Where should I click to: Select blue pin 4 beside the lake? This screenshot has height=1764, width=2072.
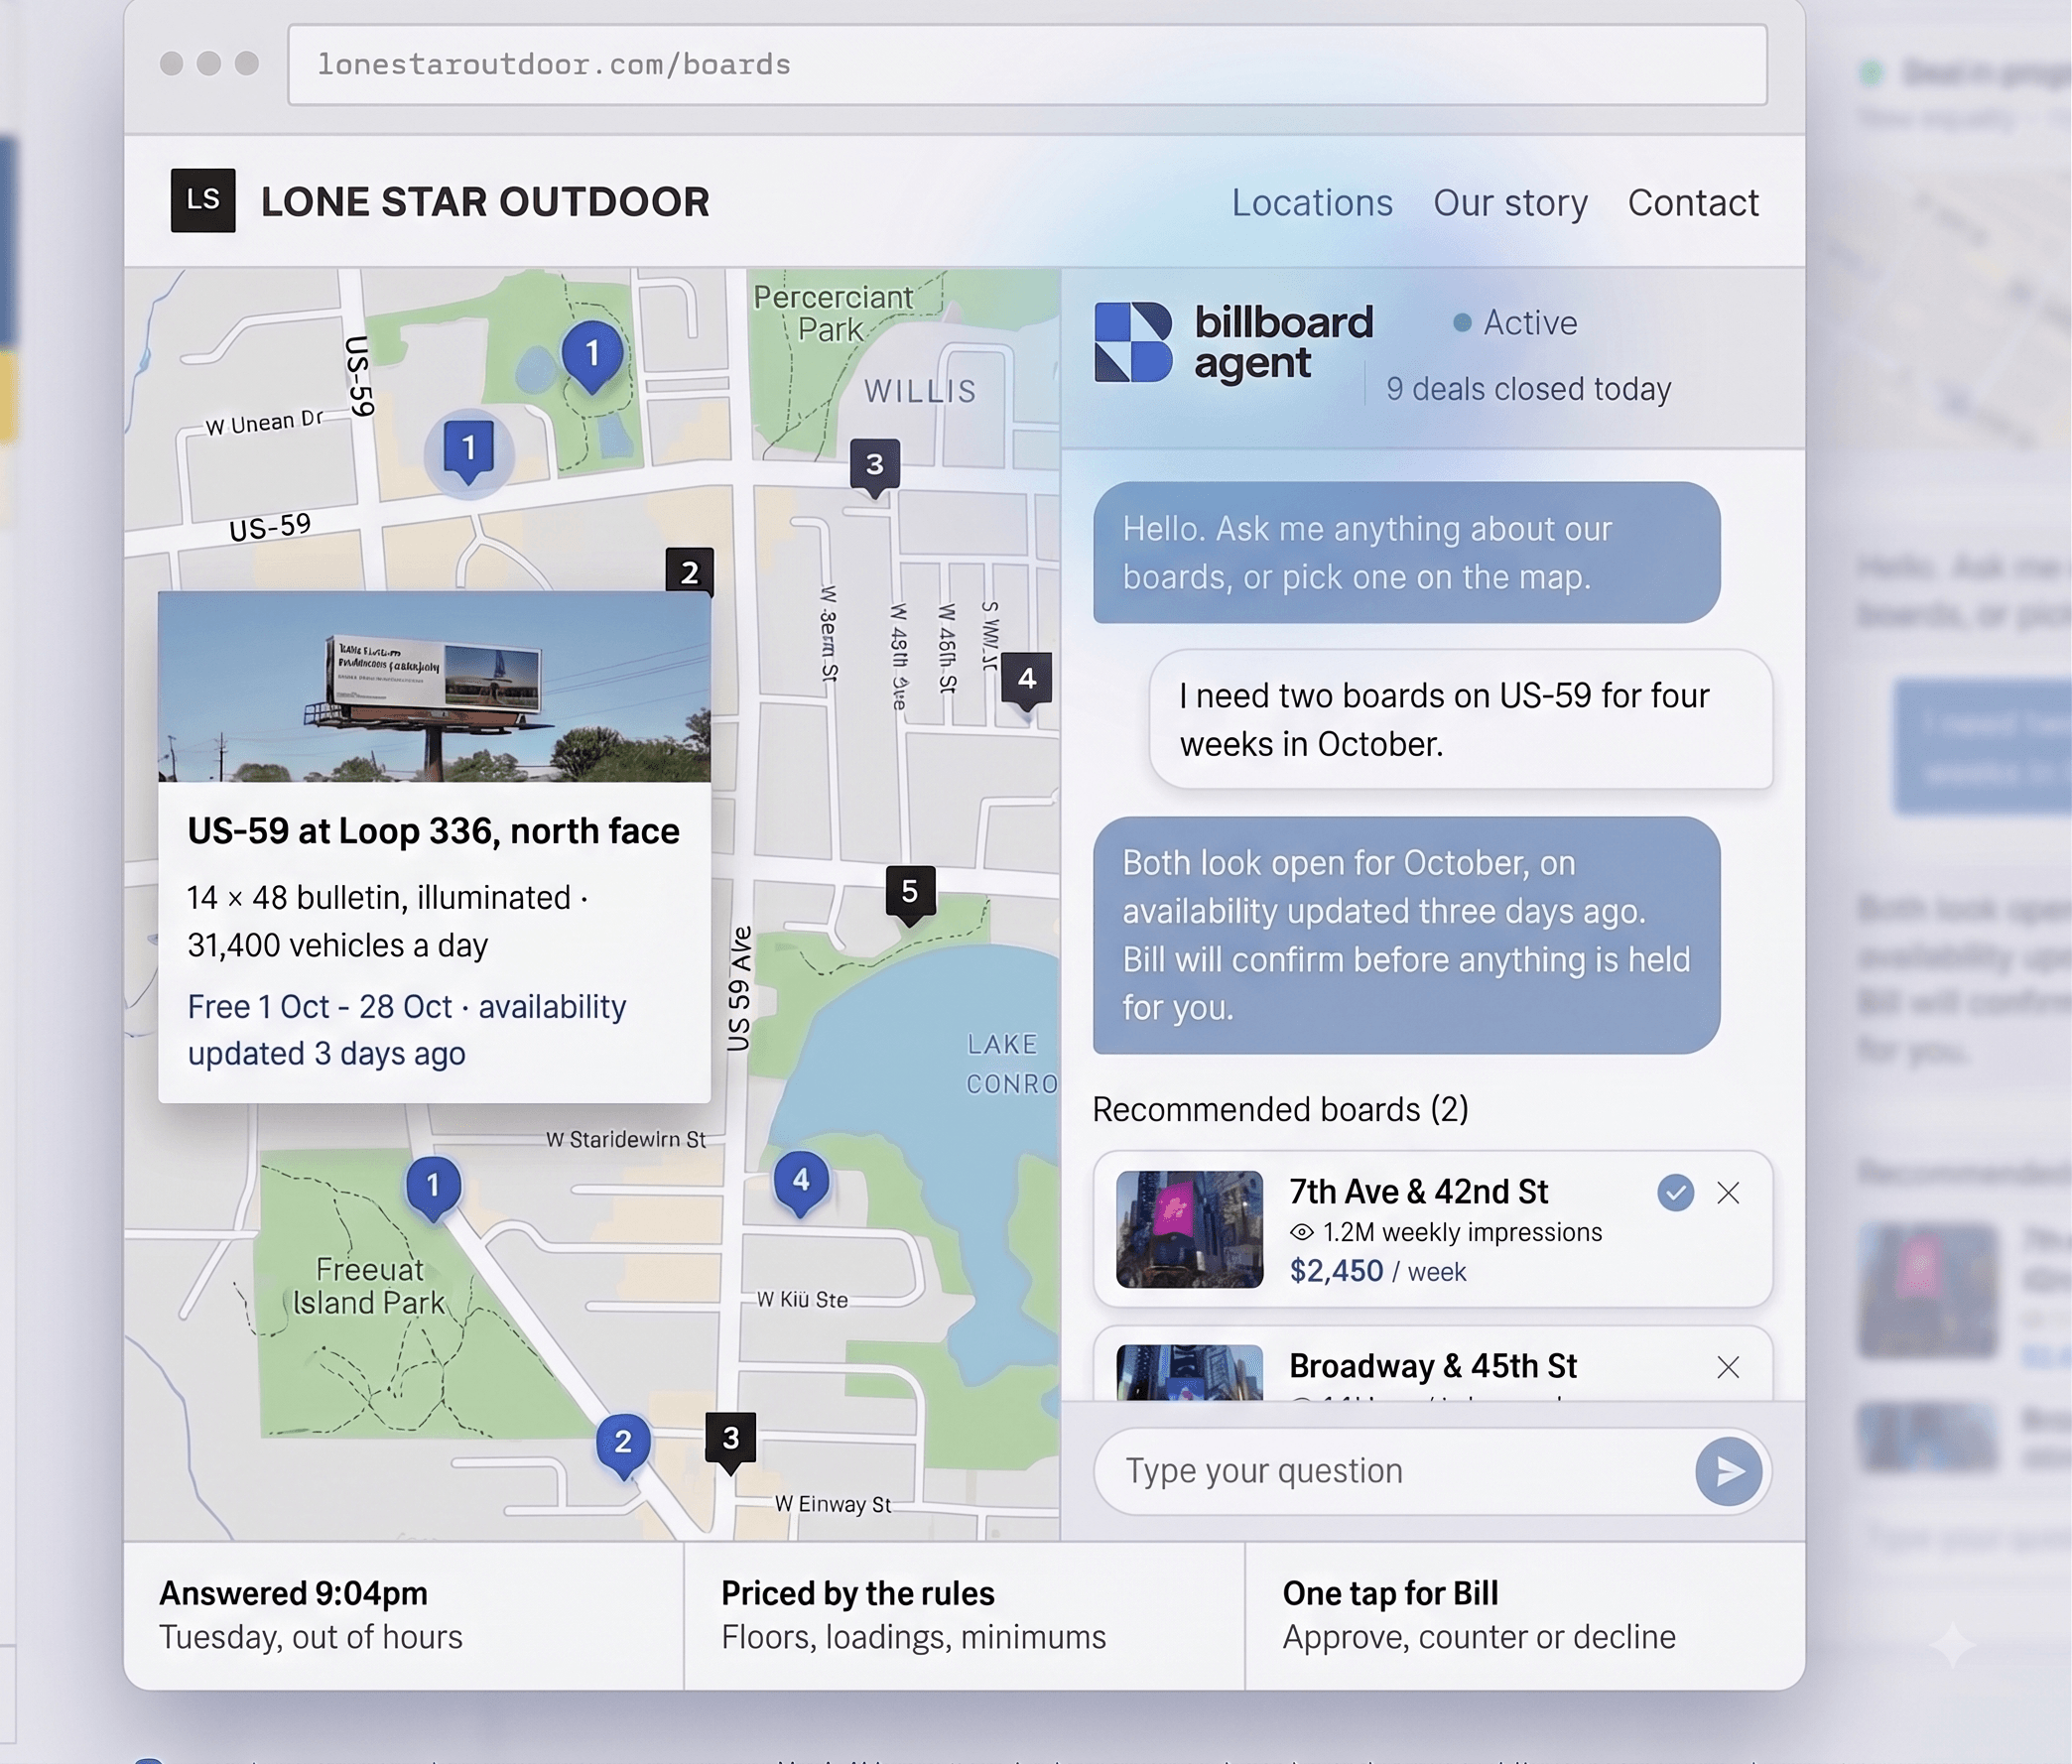coord(801,1183)
